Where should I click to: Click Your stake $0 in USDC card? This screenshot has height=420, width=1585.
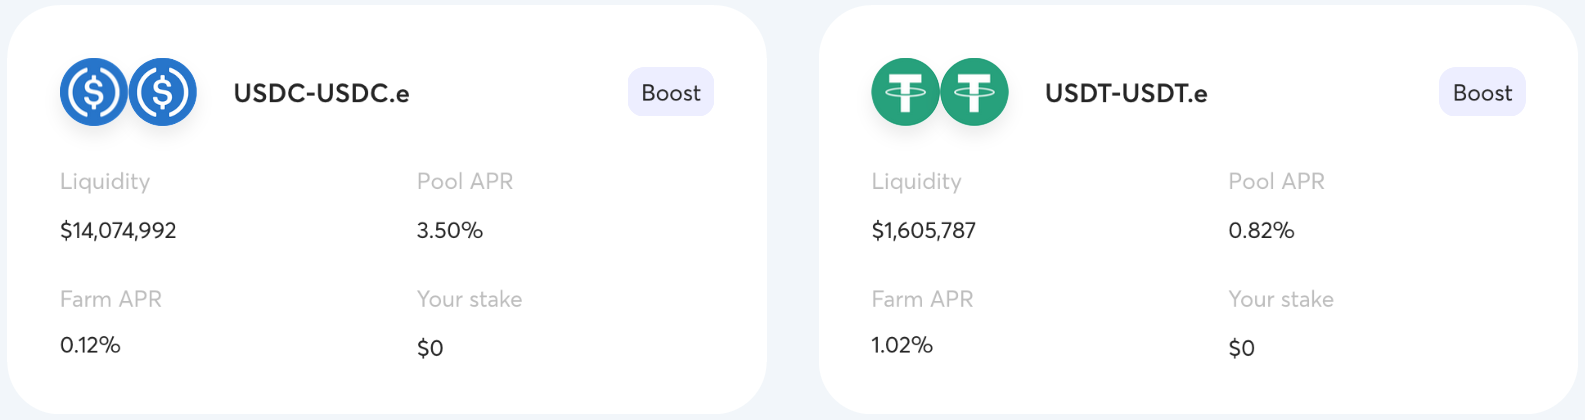[x=430, y=348]
